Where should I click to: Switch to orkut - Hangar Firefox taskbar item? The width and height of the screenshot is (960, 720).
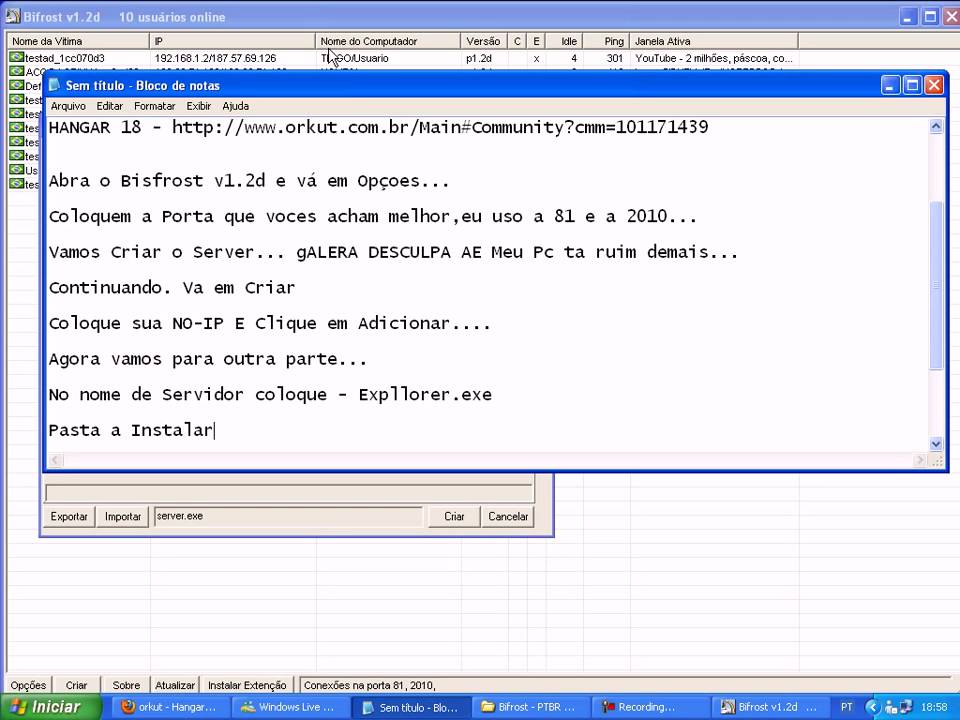pyautogui.click(x=169, y=707)
